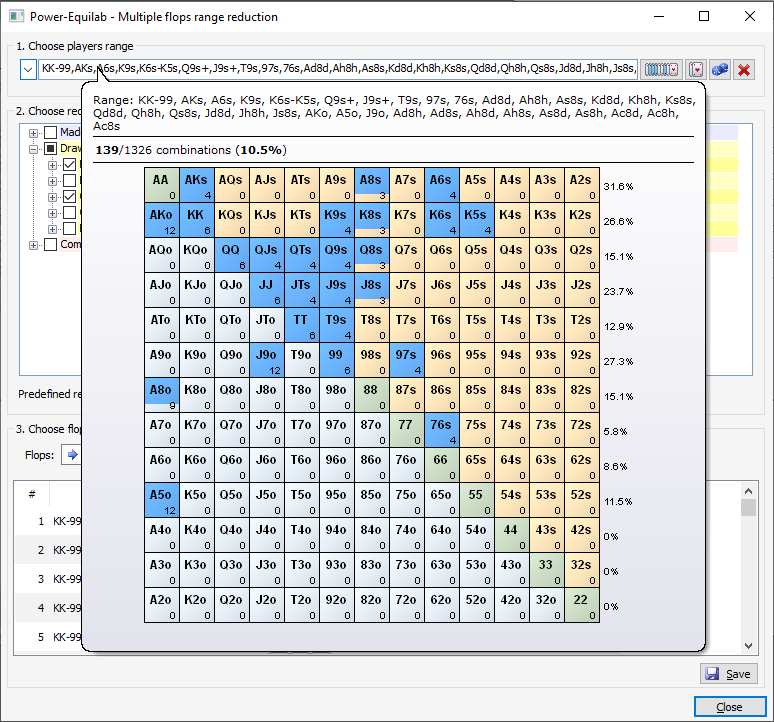Select flop row number 4
Image resolution: width=774 pixels, height=722 pixels.
[48, 608]
